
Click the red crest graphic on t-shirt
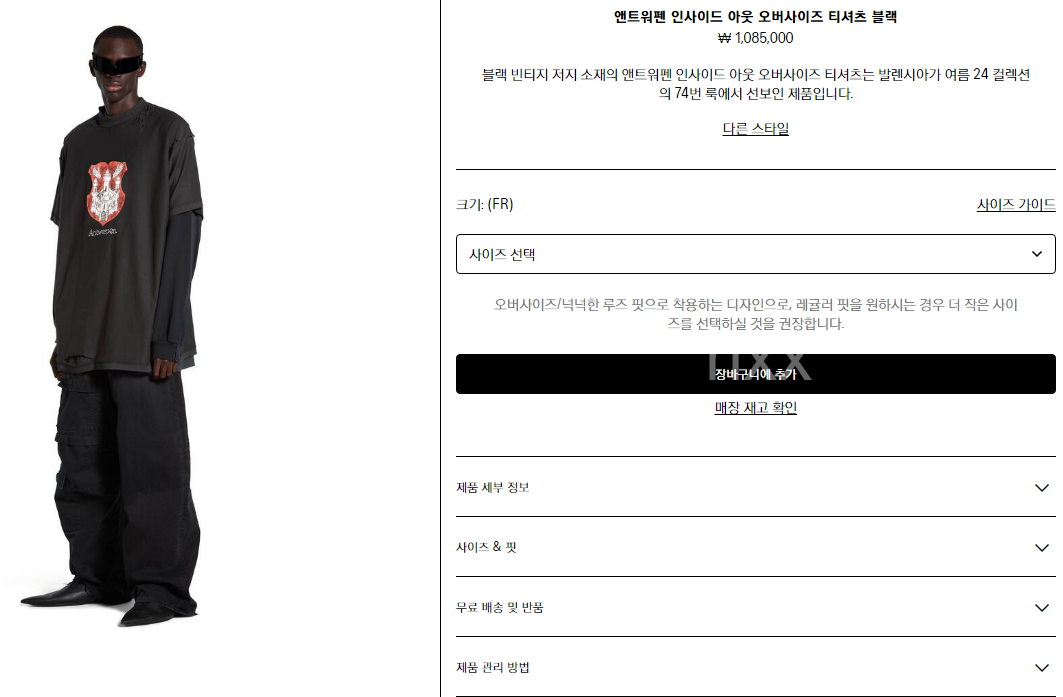coord(106,193)
